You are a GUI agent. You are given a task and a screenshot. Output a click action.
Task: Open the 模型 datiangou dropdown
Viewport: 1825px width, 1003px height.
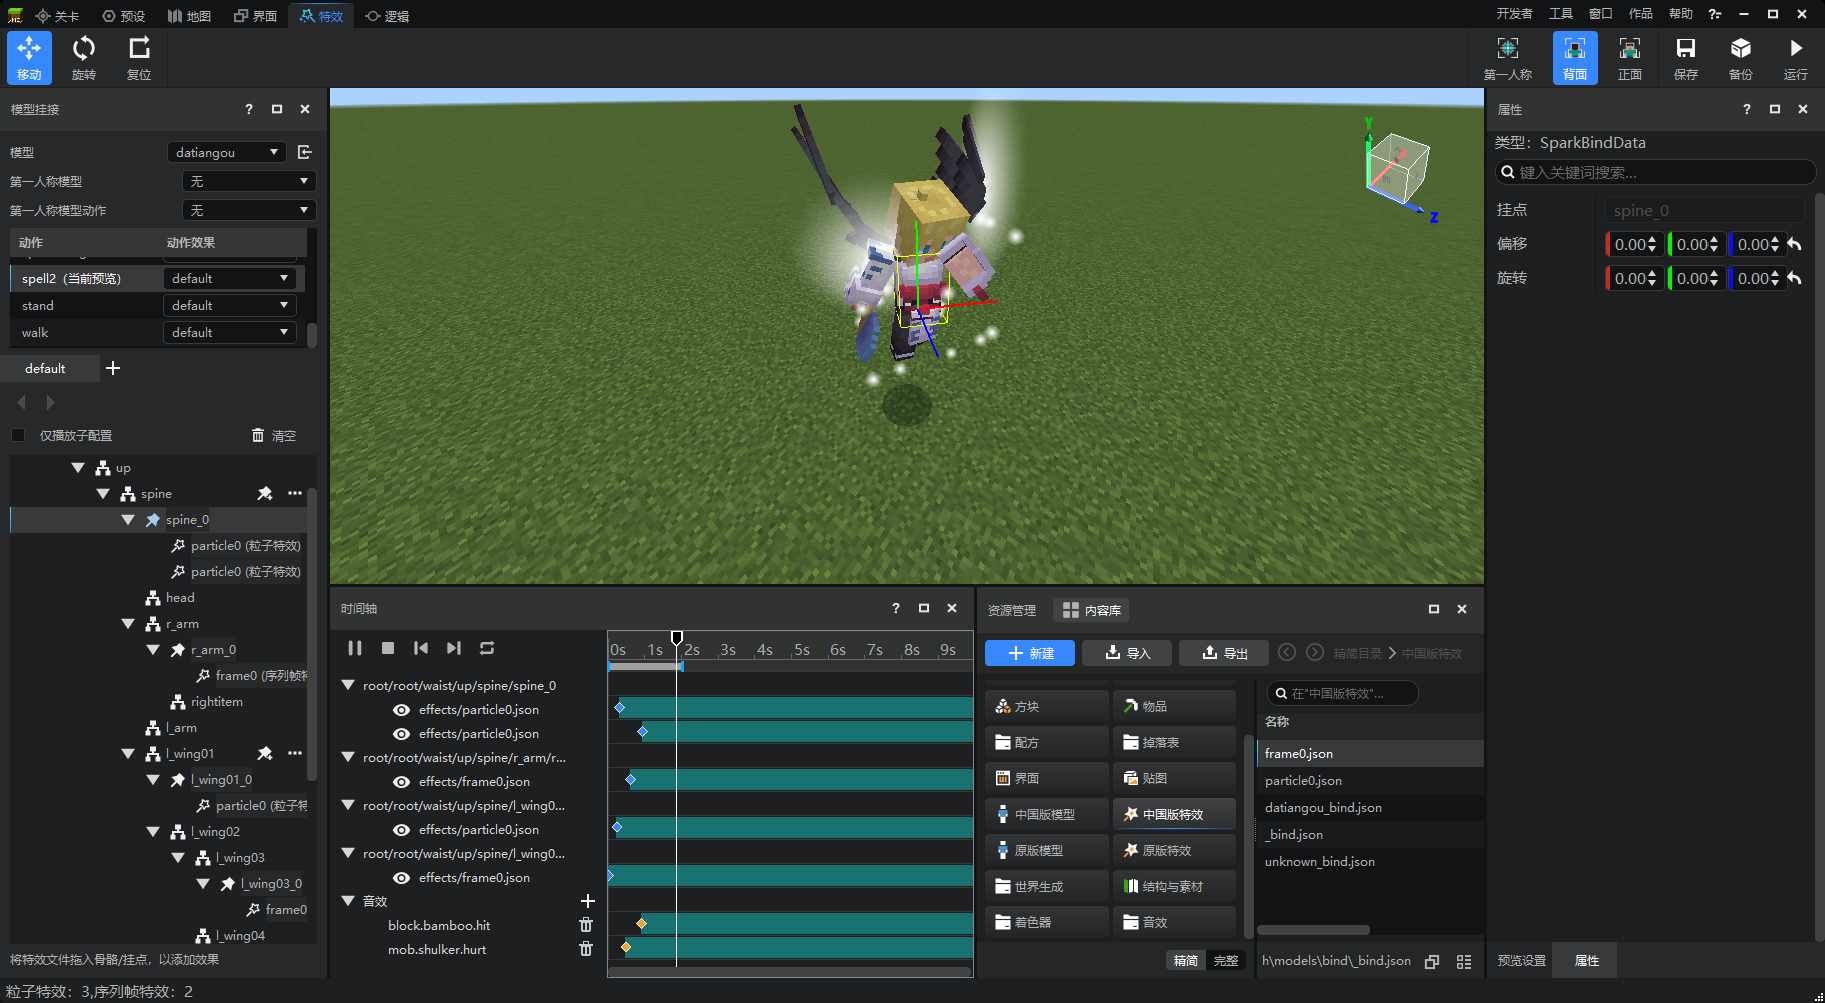[x=227, y=152]
